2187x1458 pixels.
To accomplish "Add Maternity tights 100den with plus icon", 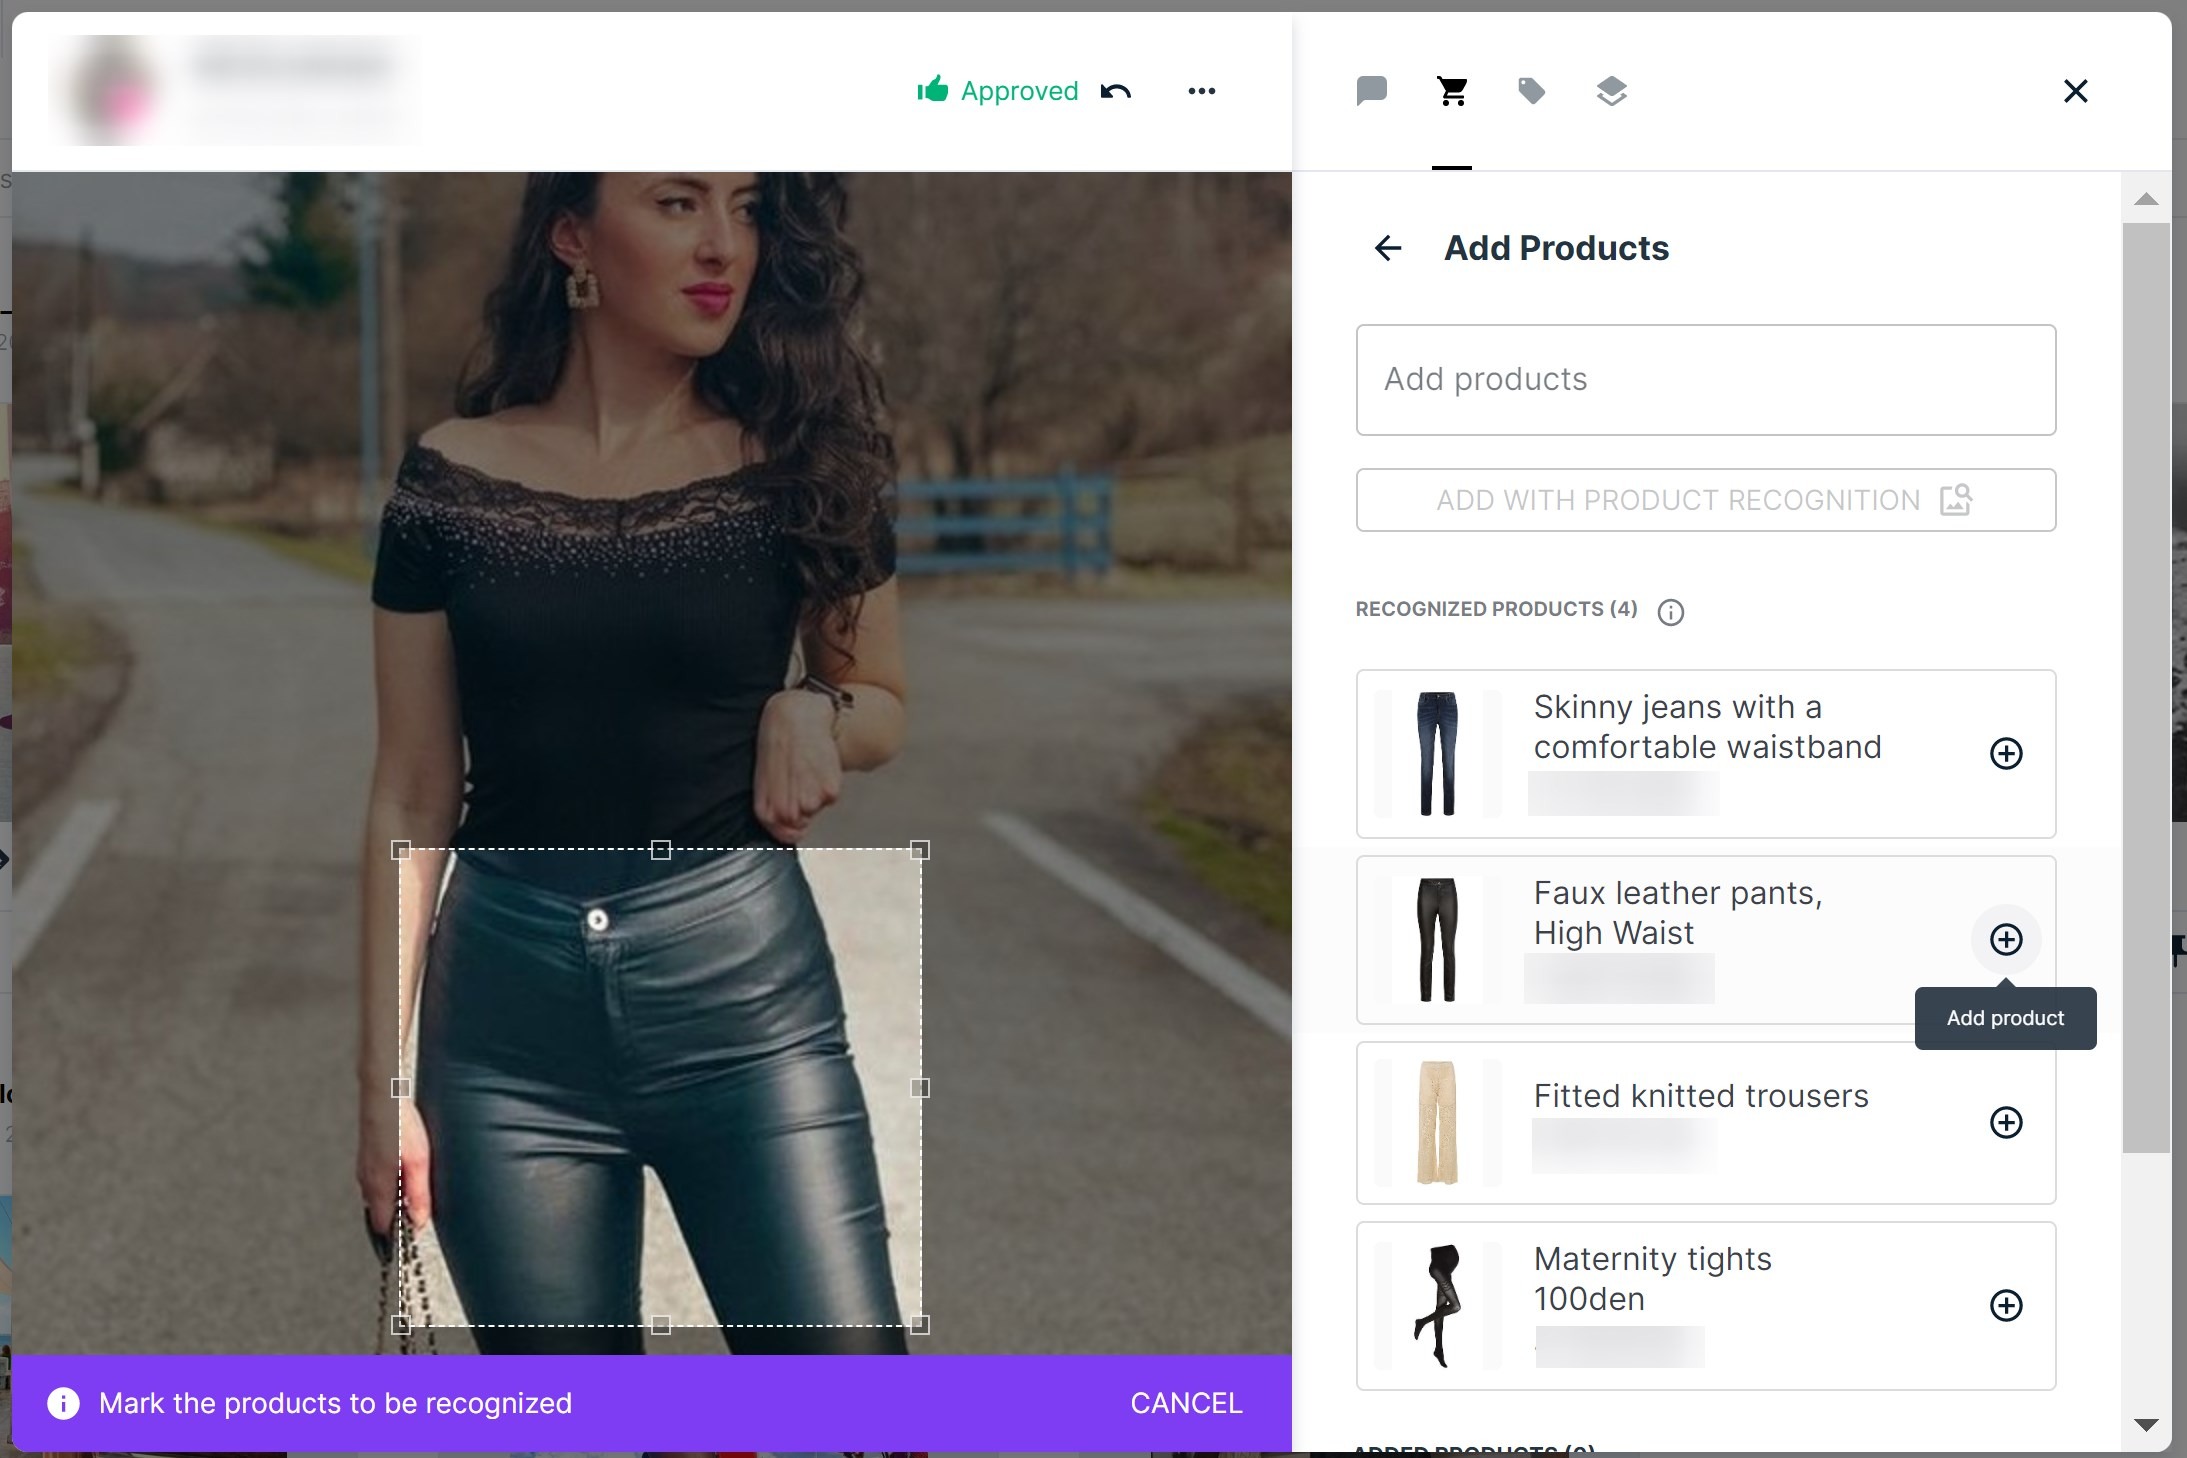I will coord(2005,1305).
